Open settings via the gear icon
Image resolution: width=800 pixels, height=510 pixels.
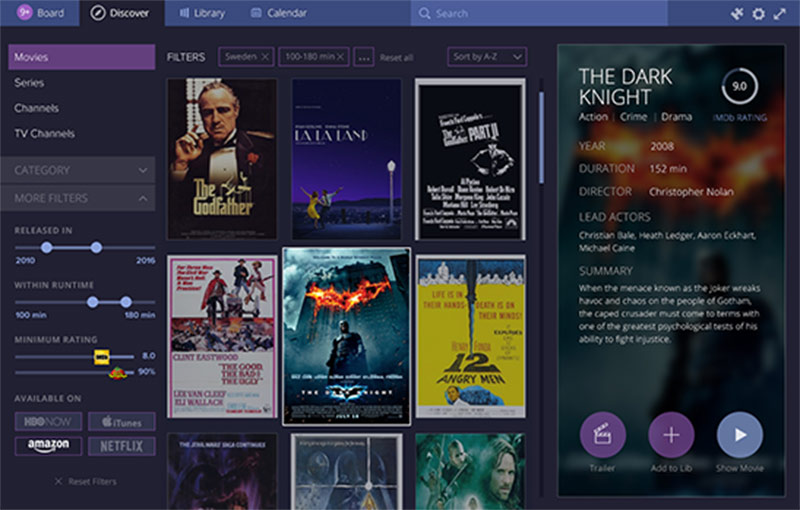pyautogui.click(x=758, y=14)
